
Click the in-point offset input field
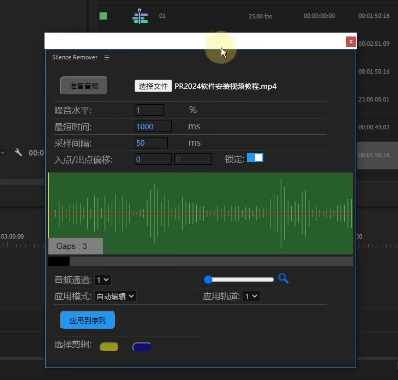click(153, 159)
